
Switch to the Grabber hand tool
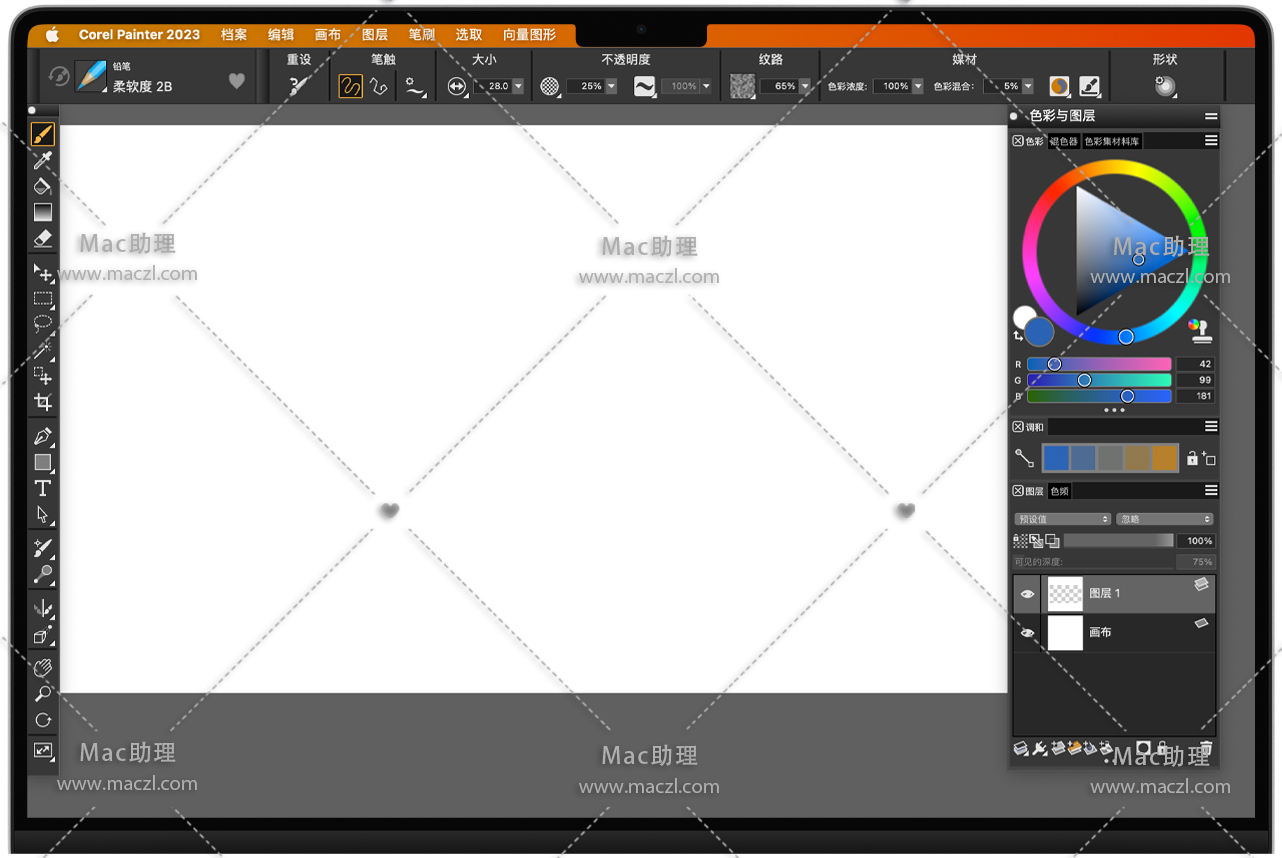pyautogui.click(x=42, y=667)
